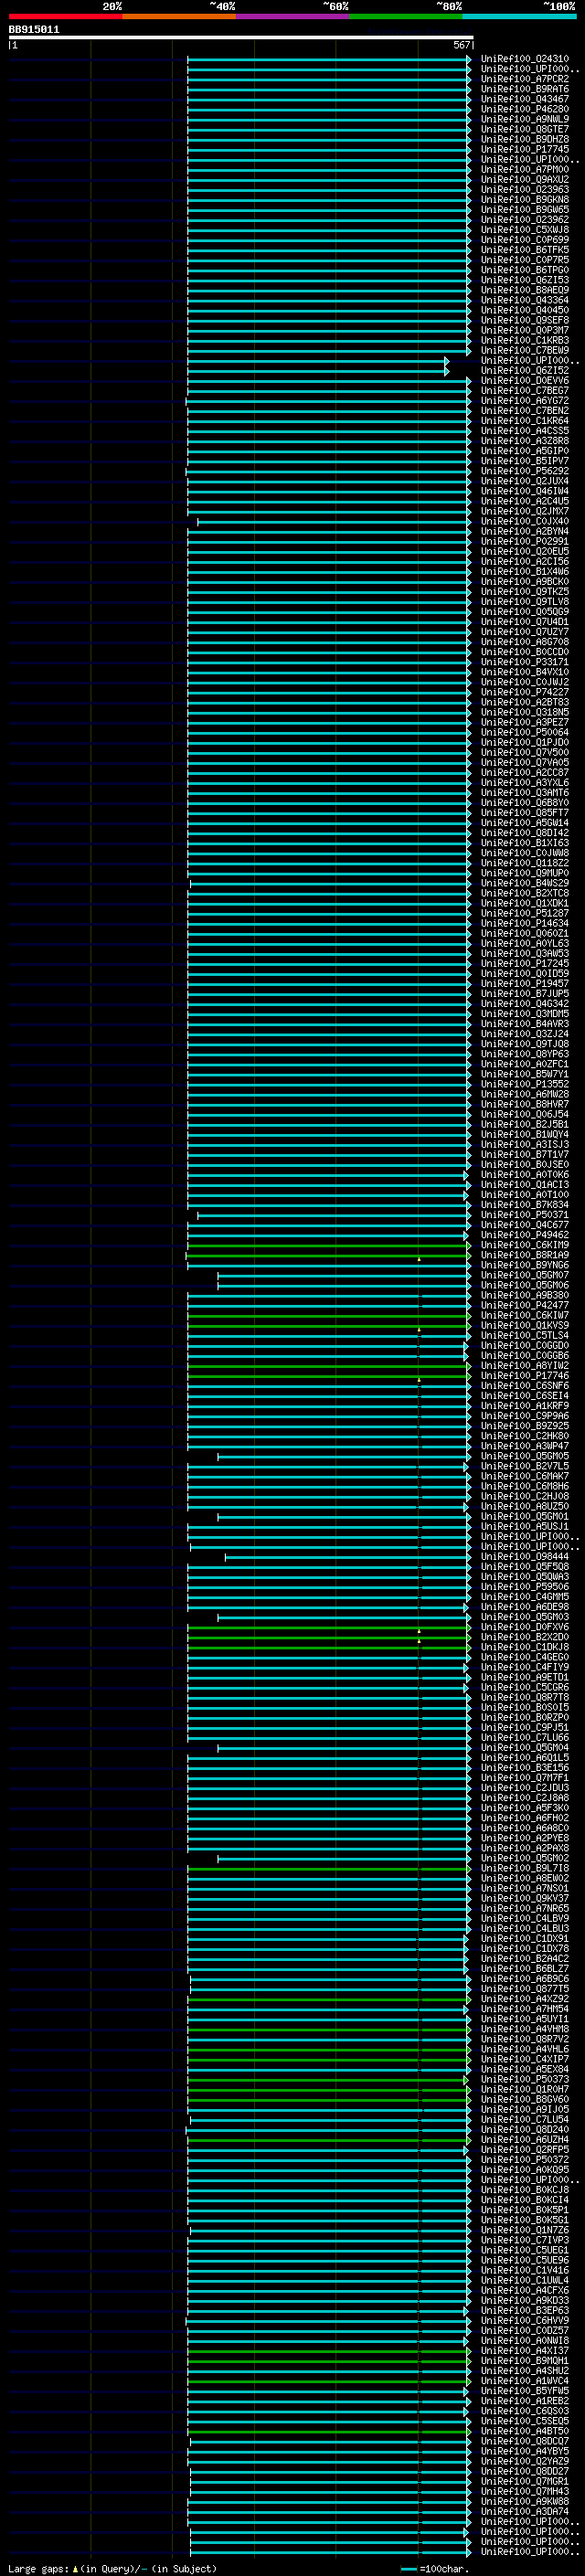This screenshot has height=2576, width=585.
Task: Select label UniRef100_Q9TKZ5
Action: click(x=525, y=592)
